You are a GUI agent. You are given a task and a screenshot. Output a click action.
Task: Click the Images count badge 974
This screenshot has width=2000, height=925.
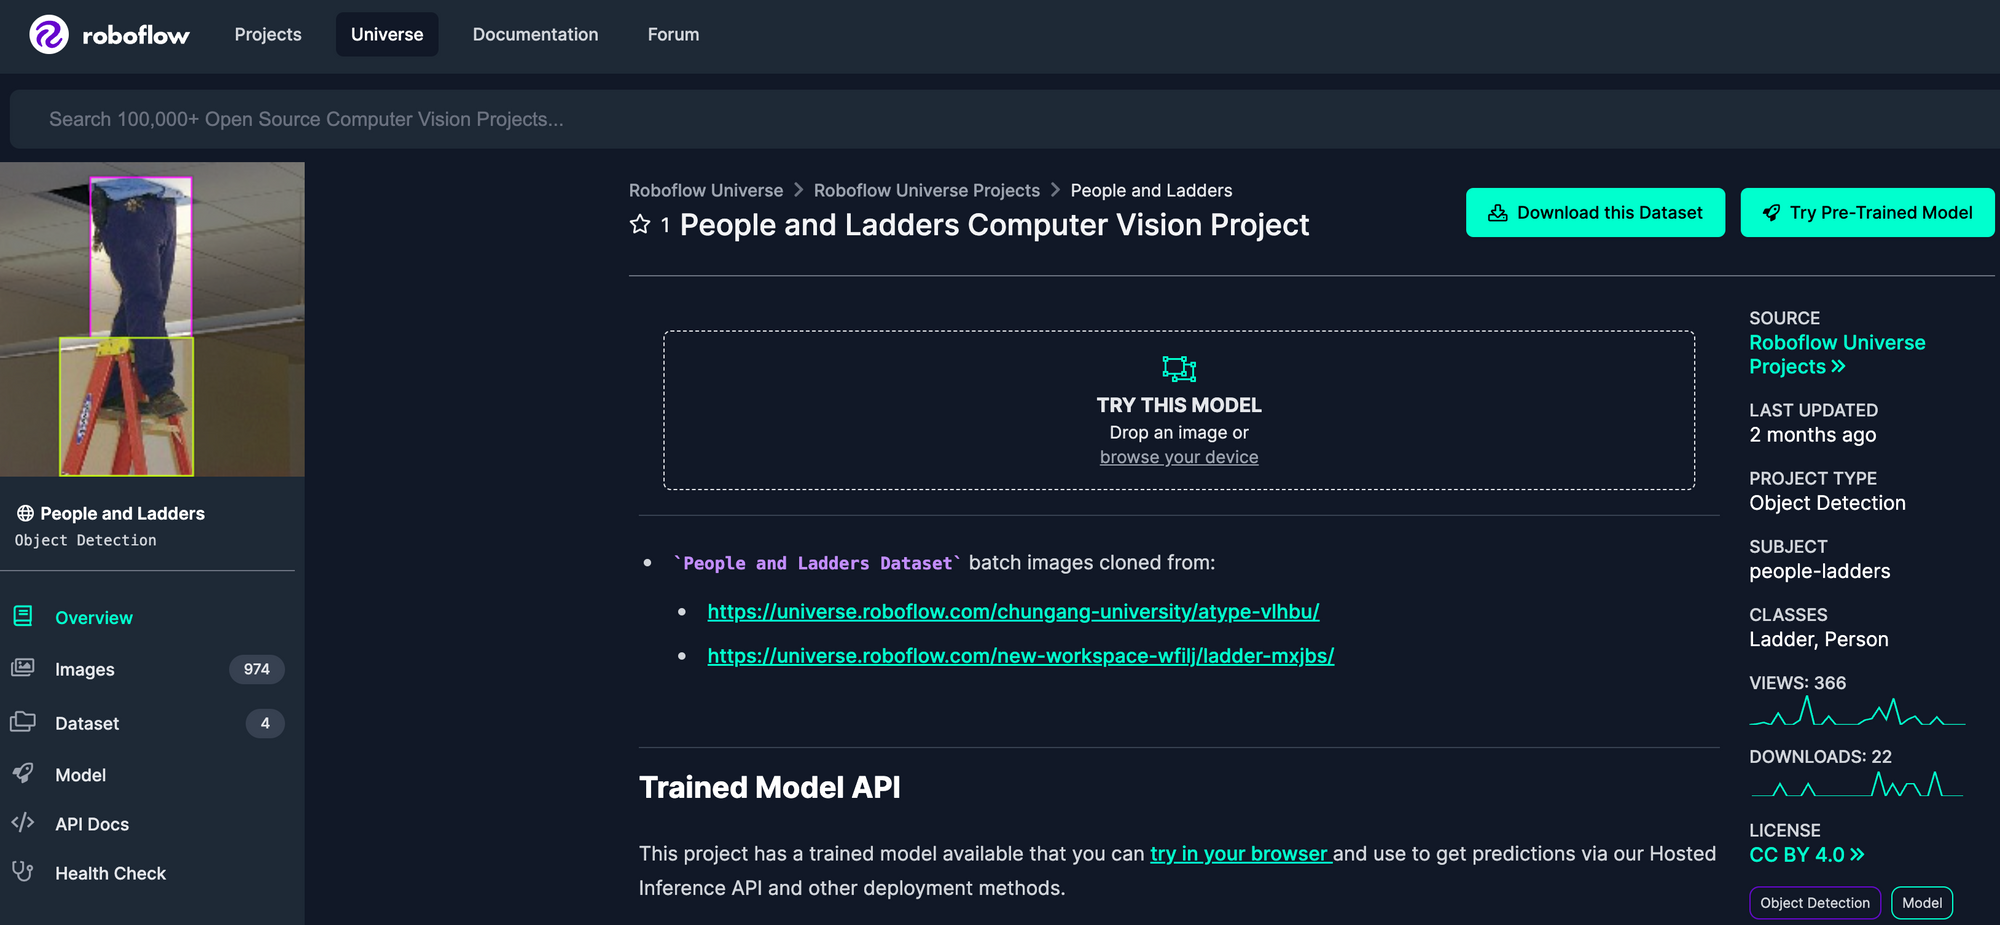(257, 669)
